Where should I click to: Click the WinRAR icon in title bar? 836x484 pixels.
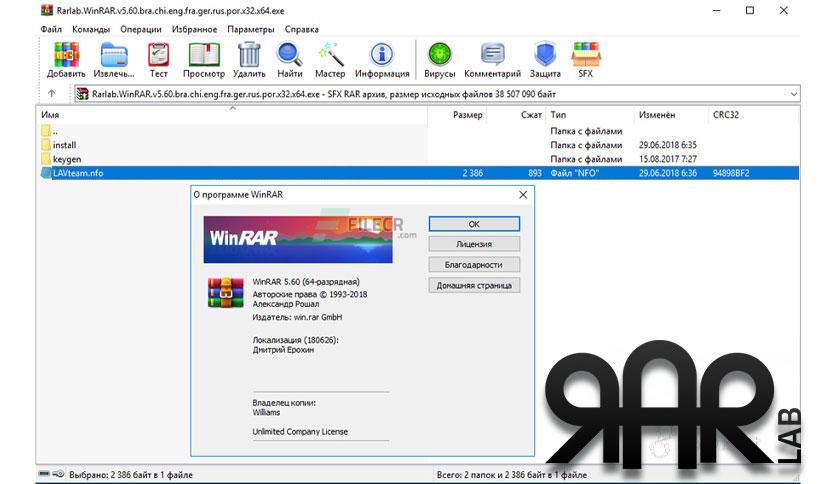click(47, 10)
